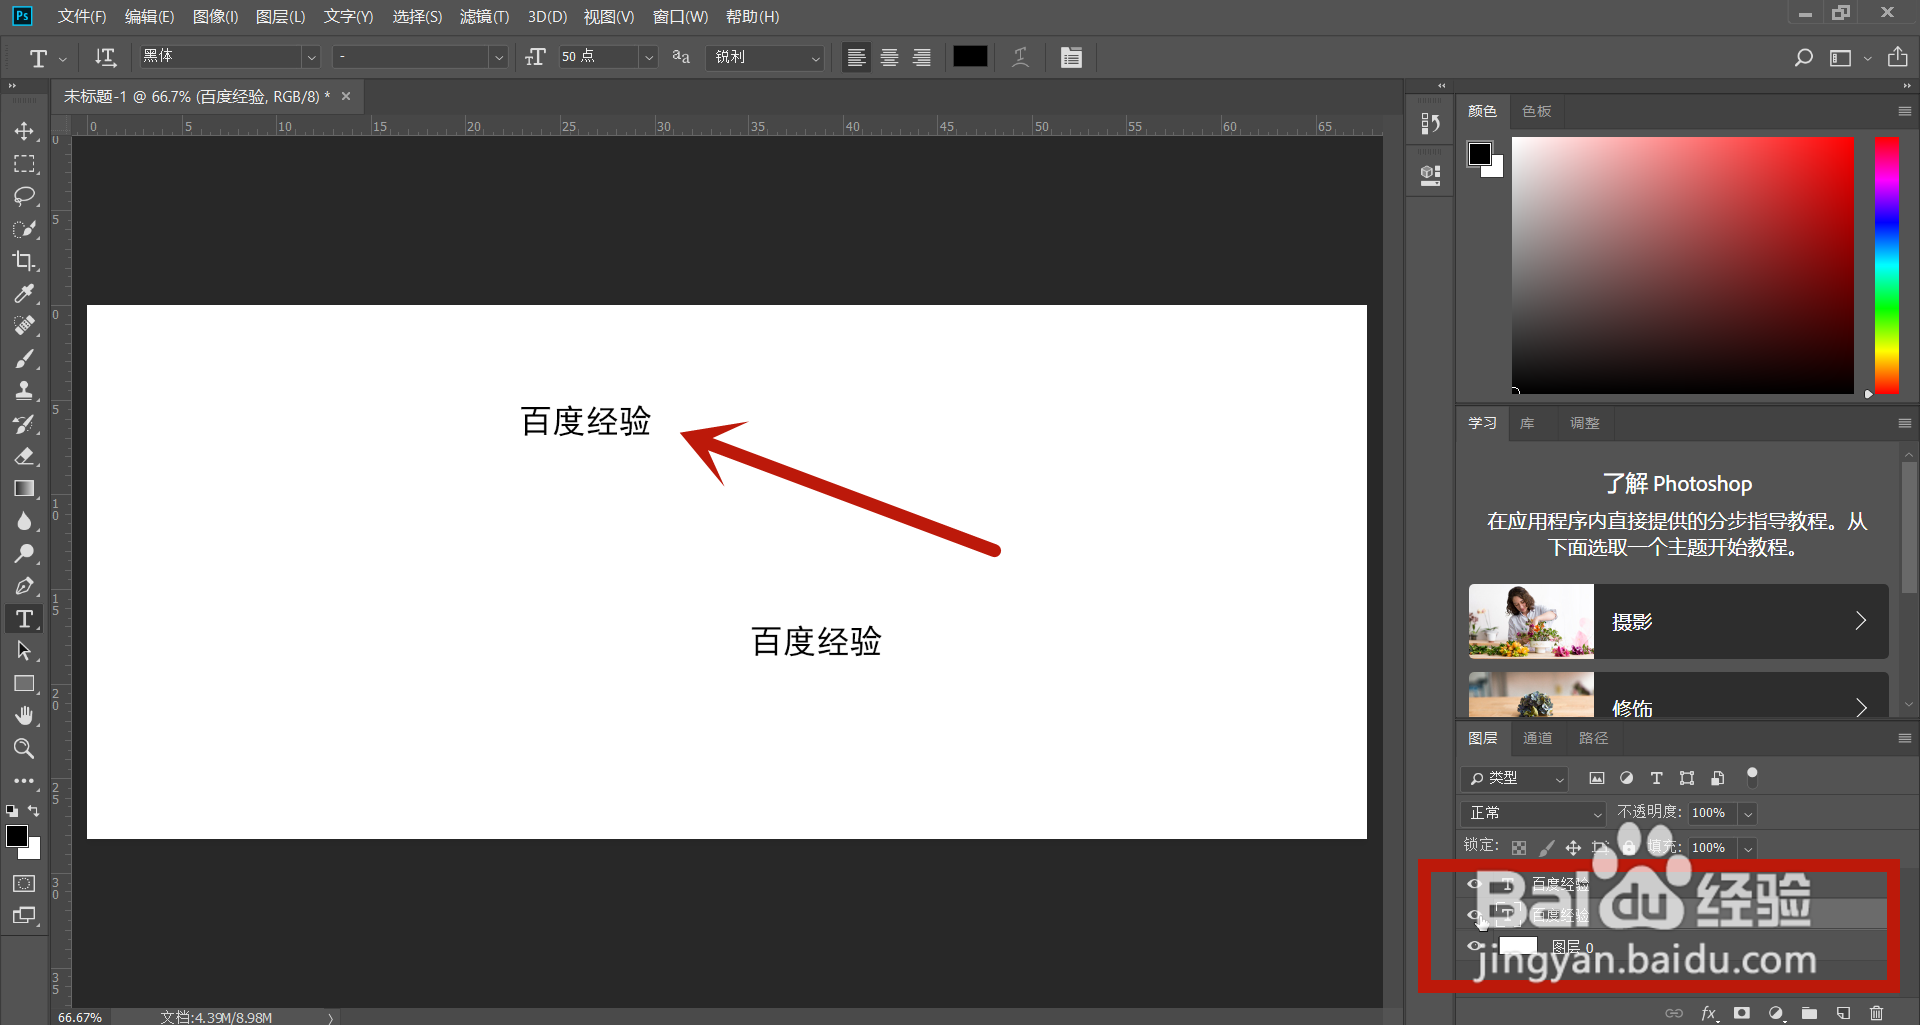The width and height of the screenshot is (1920, 1025).
Task: Hide the 图层 0 layer
Action: coord(1475,946)
